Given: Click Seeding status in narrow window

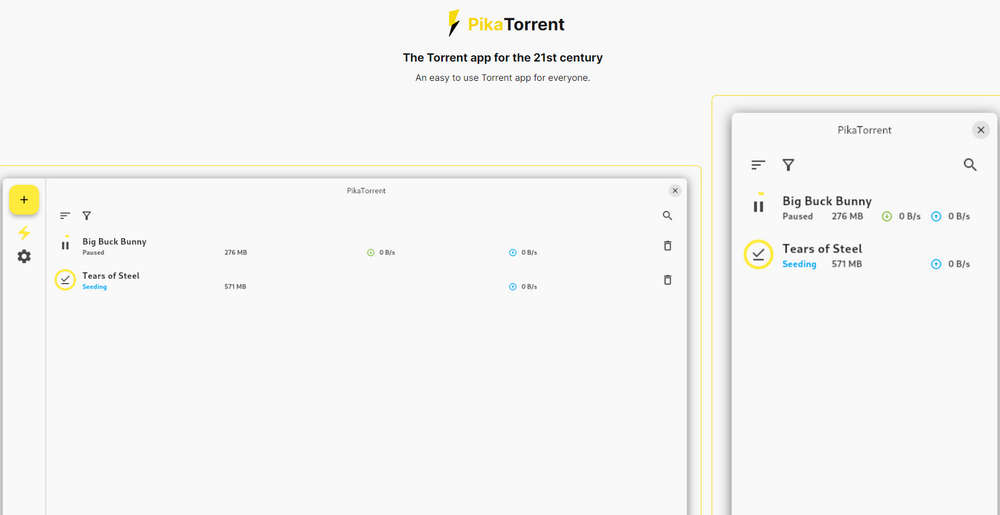Looking at the screenshot, I should 799,264.
